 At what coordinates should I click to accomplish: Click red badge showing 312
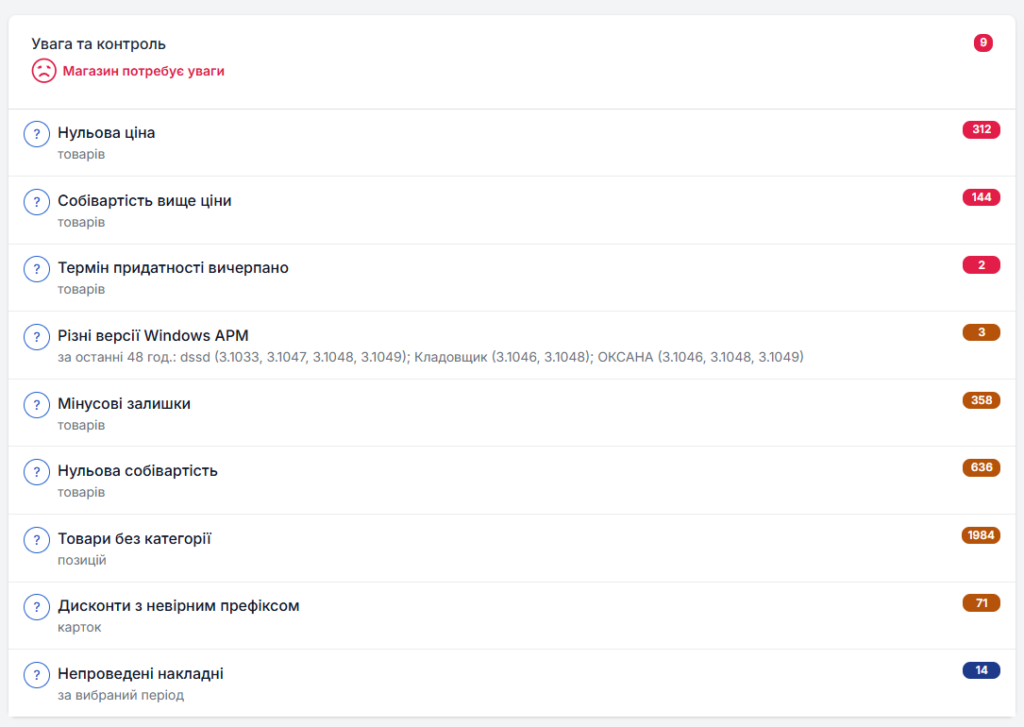(x=981, y=130)
